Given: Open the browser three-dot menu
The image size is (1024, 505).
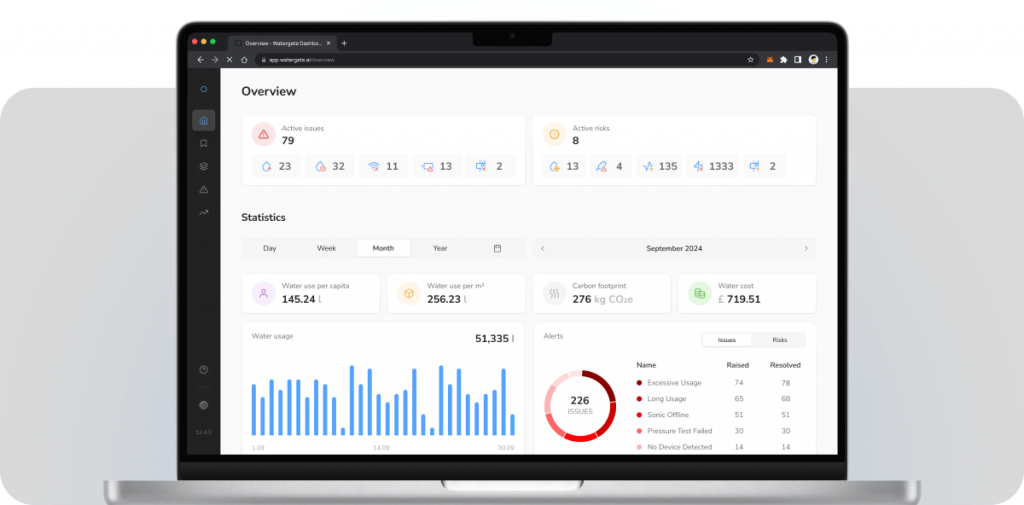Looking at the screenshot, I should pos(827,60).
